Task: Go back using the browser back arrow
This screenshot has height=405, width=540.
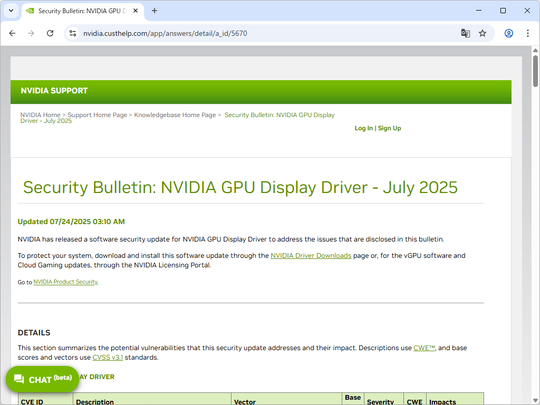Action: [x=12, y=33]
